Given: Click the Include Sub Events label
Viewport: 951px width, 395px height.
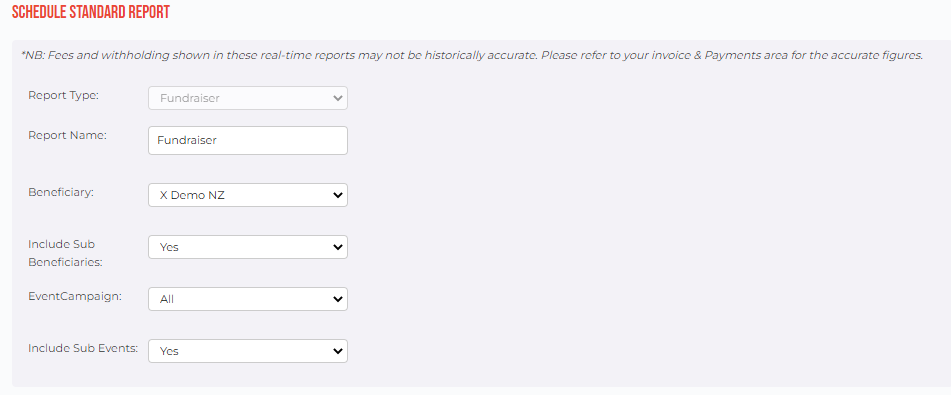Looking at the screenshot, I should [x=83, y=348].
